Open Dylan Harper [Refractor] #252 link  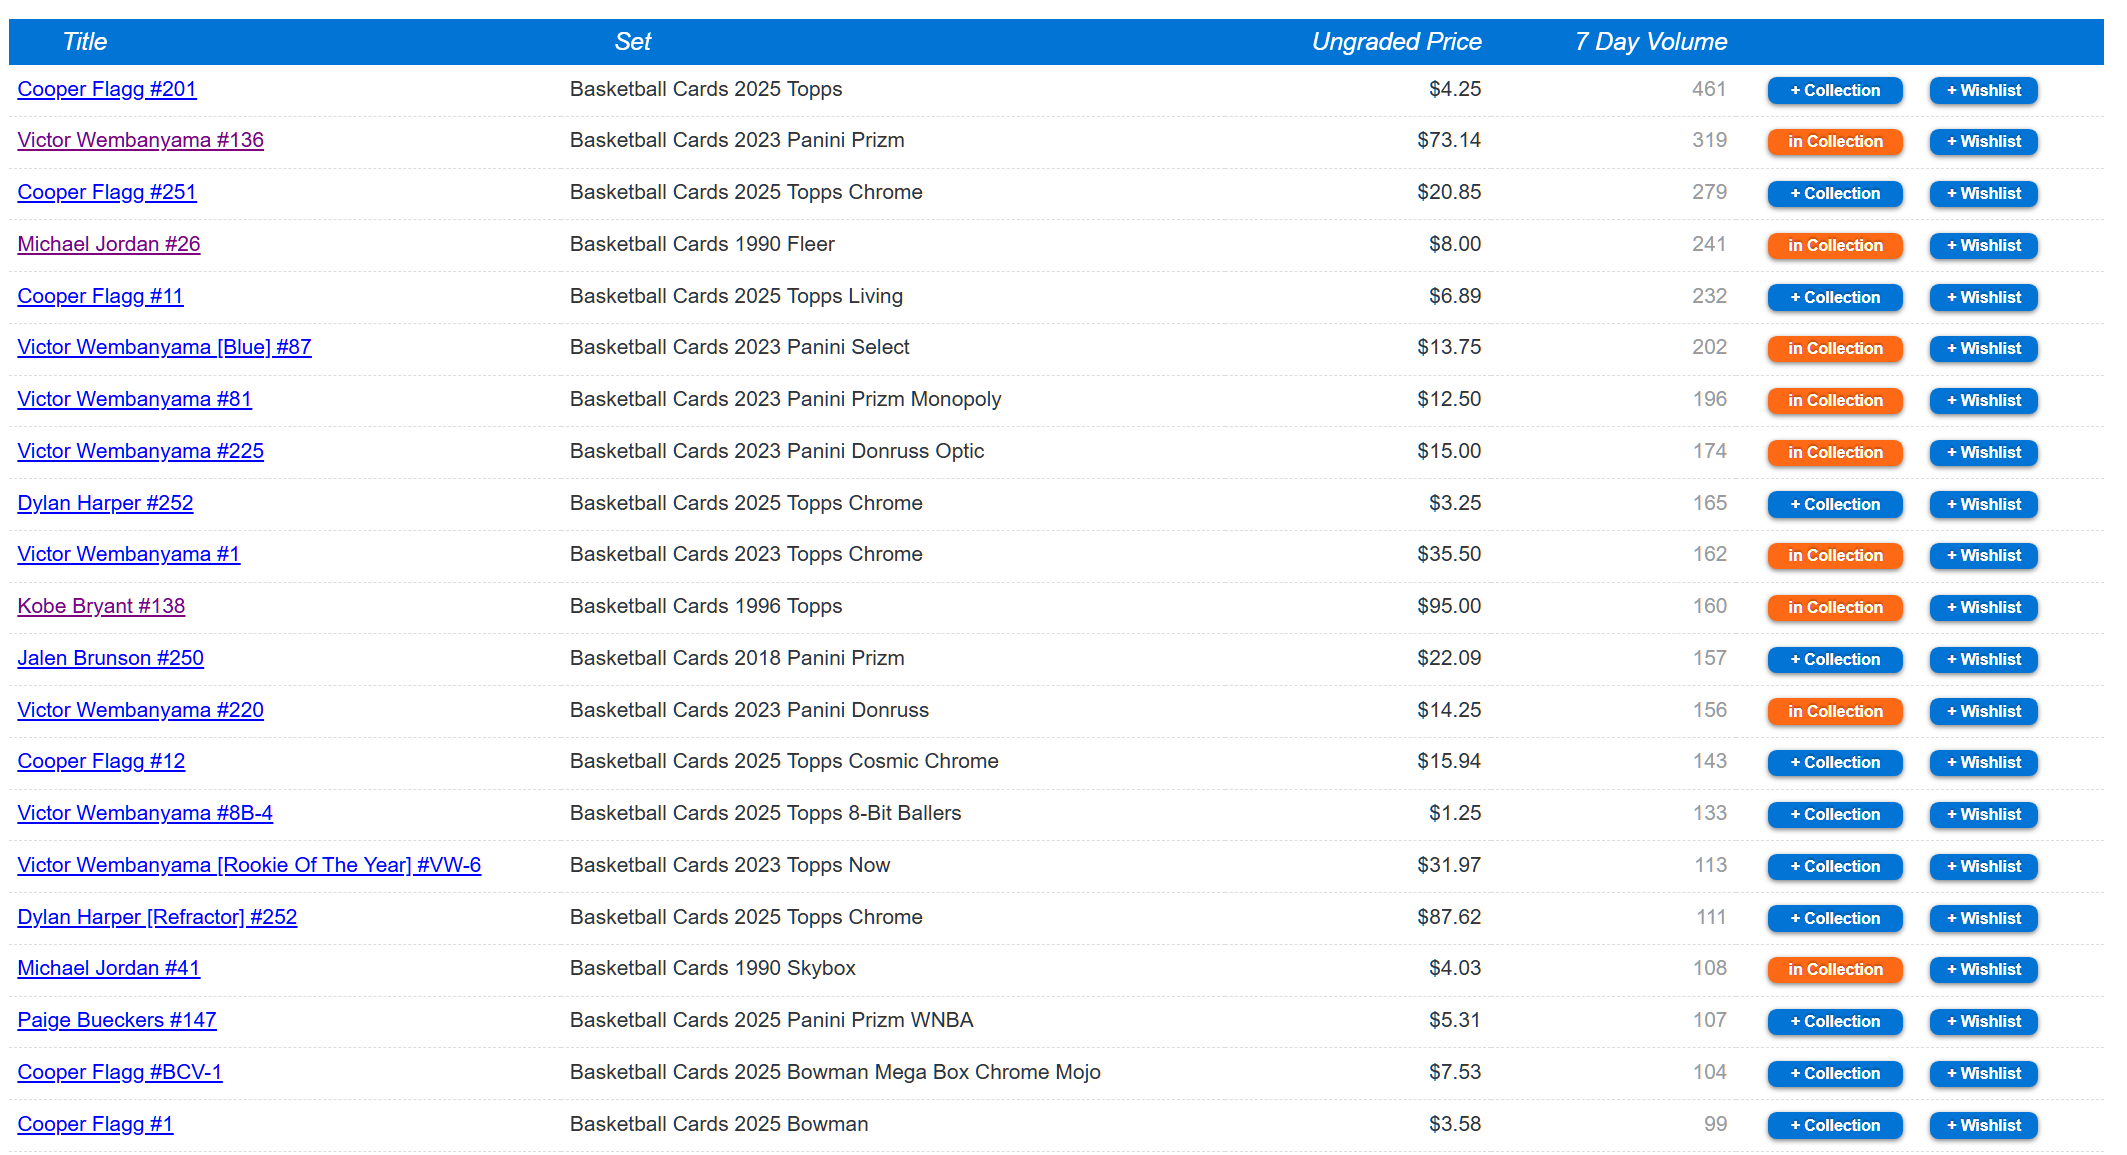coord(157,917)
